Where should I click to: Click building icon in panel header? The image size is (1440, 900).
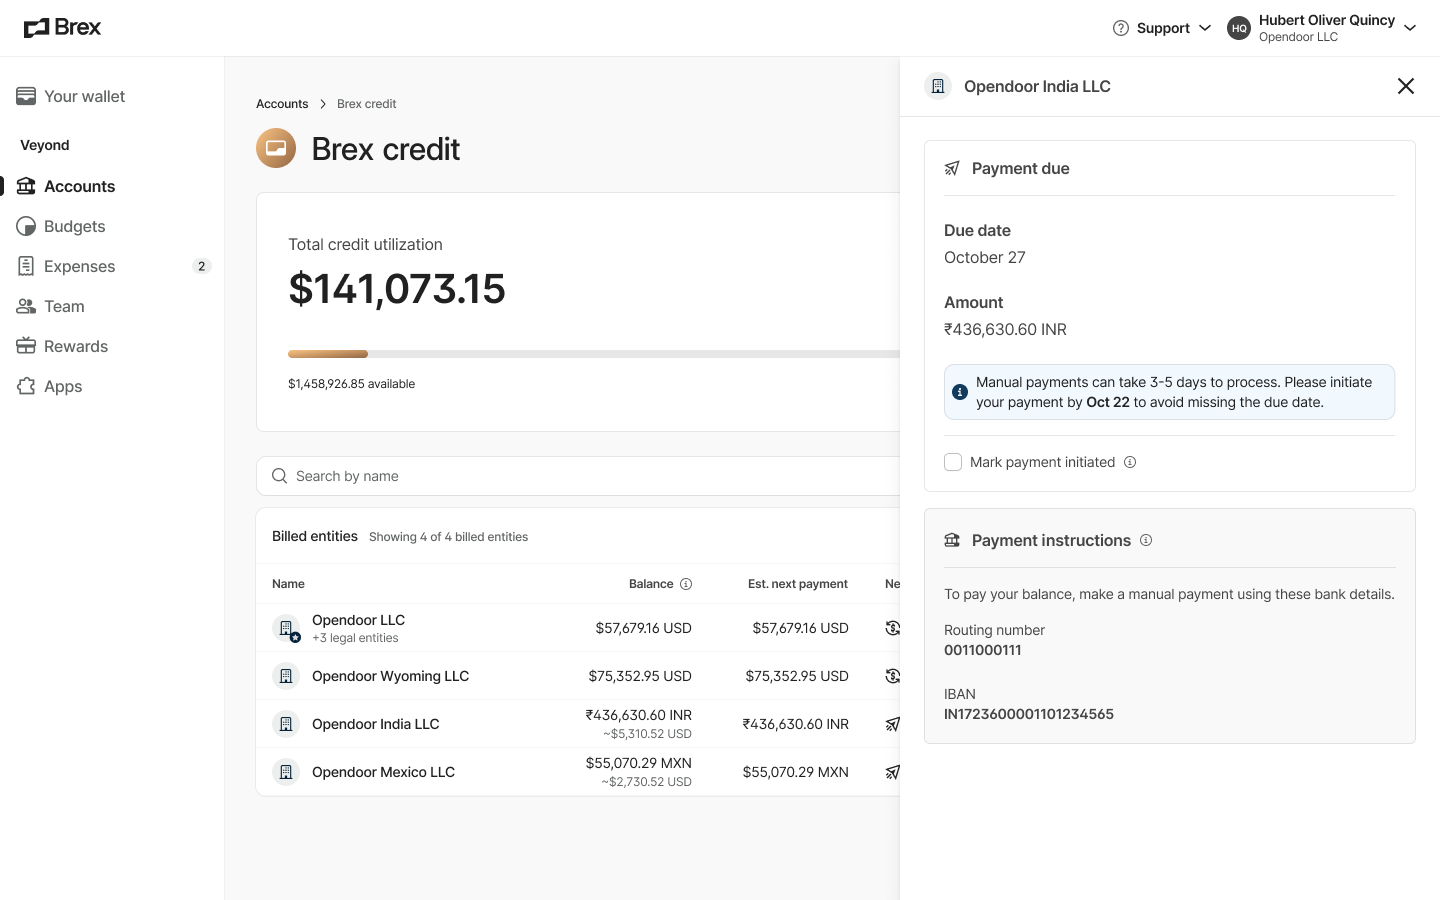tap(937, 86)
